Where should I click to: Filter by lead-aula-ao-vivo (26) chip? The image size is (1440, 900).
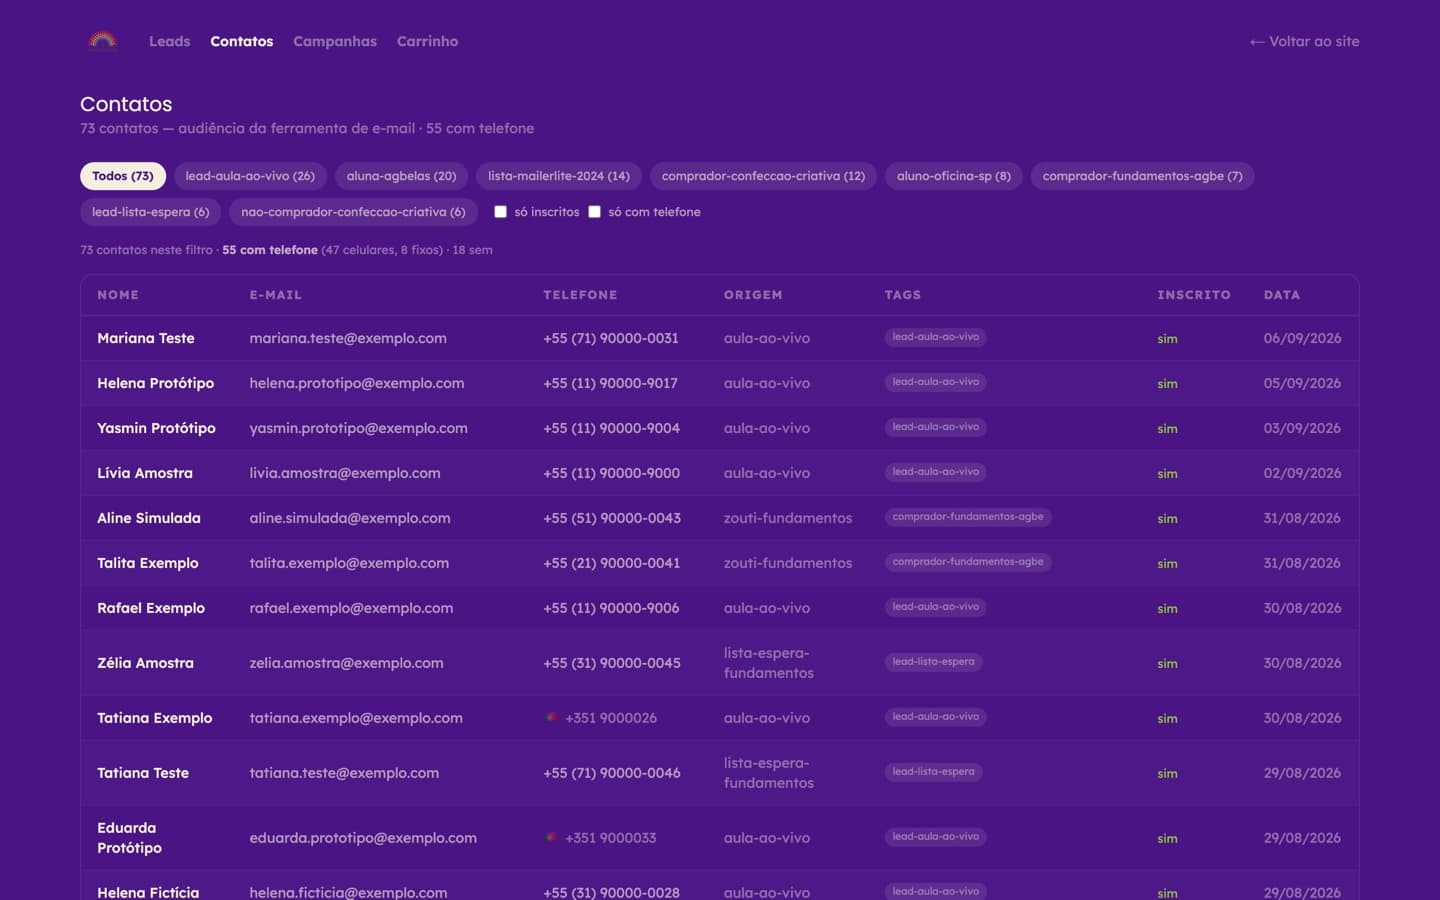point(250,176)
